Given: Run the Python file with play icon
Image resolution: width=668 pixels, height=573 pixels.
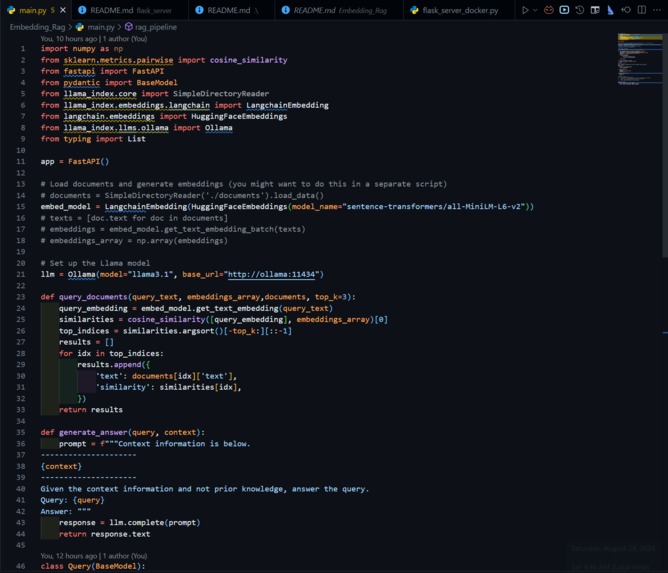Looking at the screenshot, I should [525, 10].
